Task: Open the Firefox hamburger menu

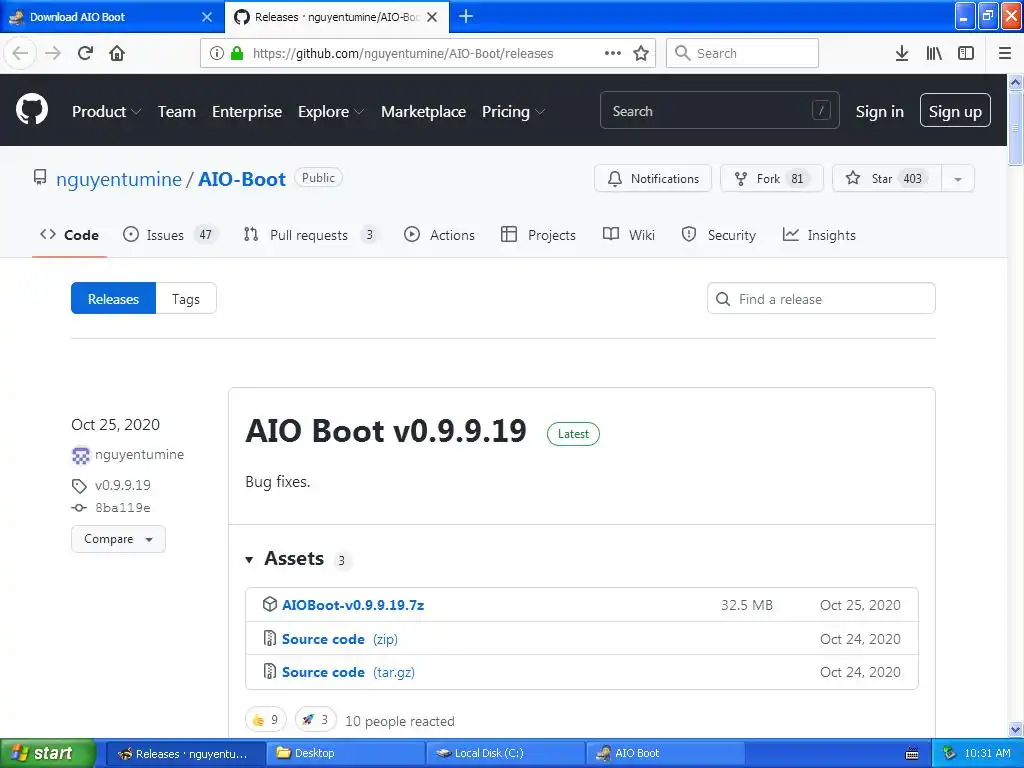Action: click(1005, 54)
